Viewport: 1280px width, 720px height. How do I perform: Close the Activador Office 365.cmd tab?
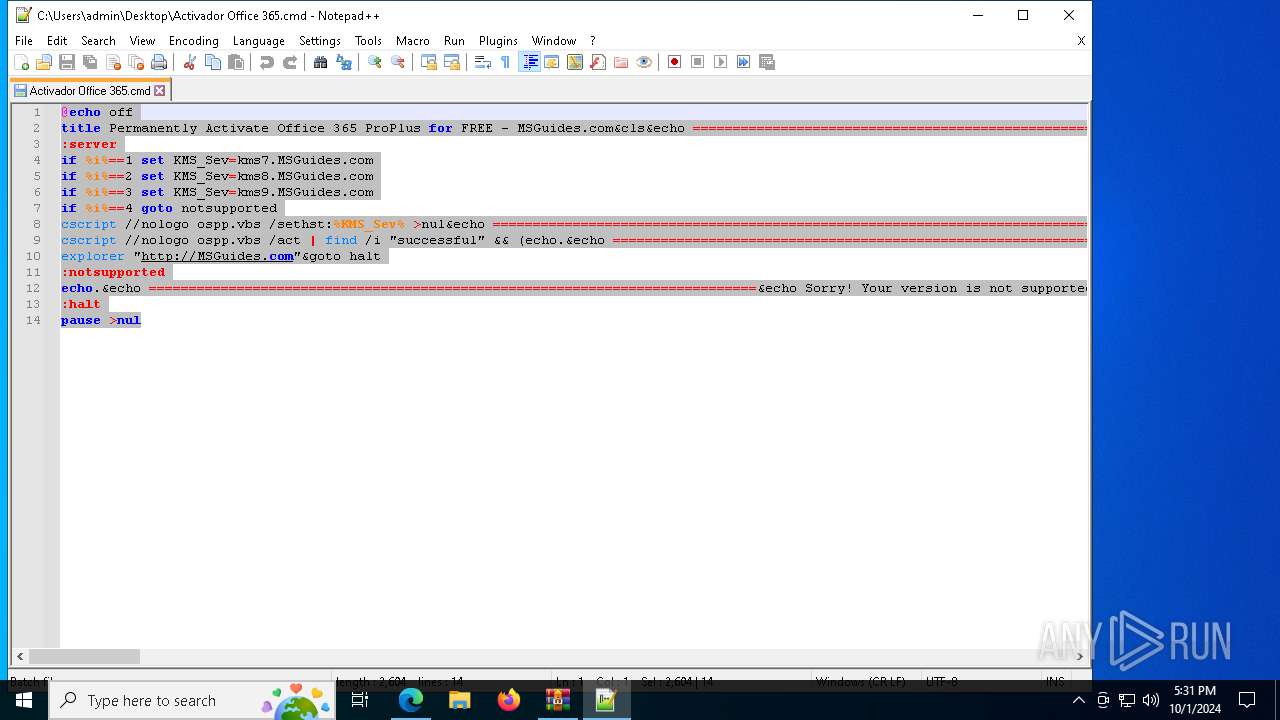pos(160,90)
